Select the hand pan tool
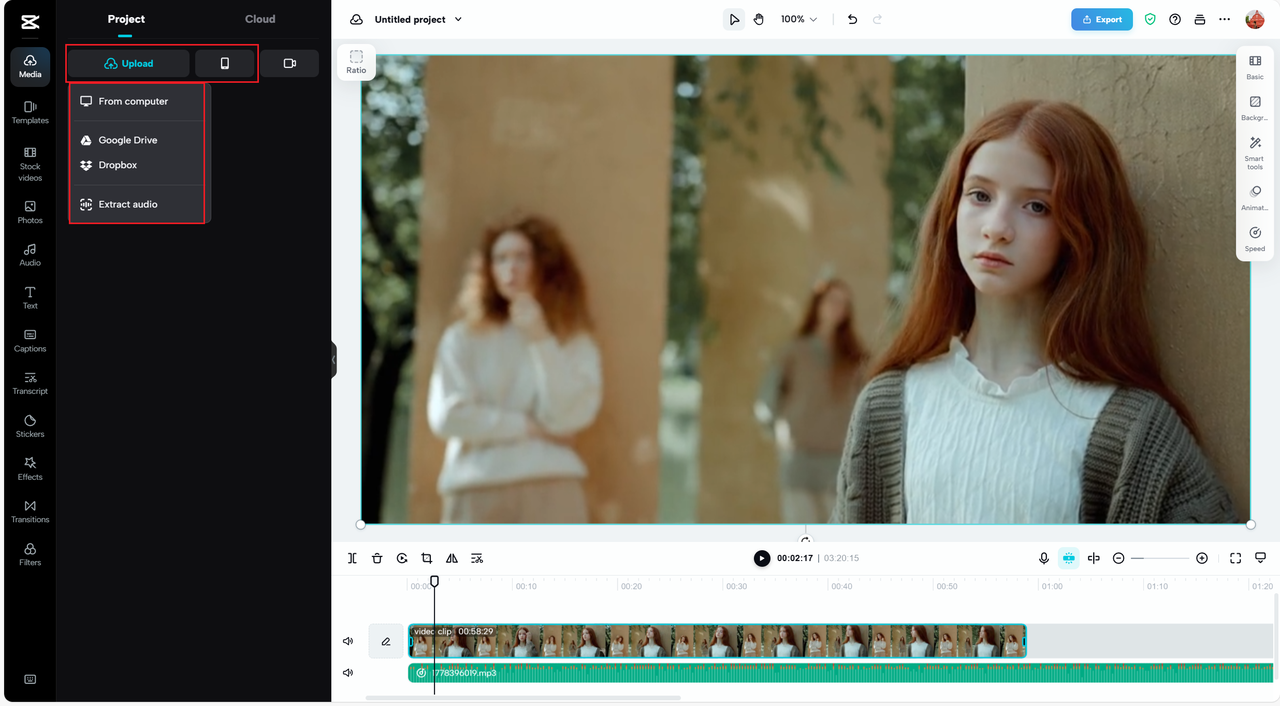 [x=759, y=19]
